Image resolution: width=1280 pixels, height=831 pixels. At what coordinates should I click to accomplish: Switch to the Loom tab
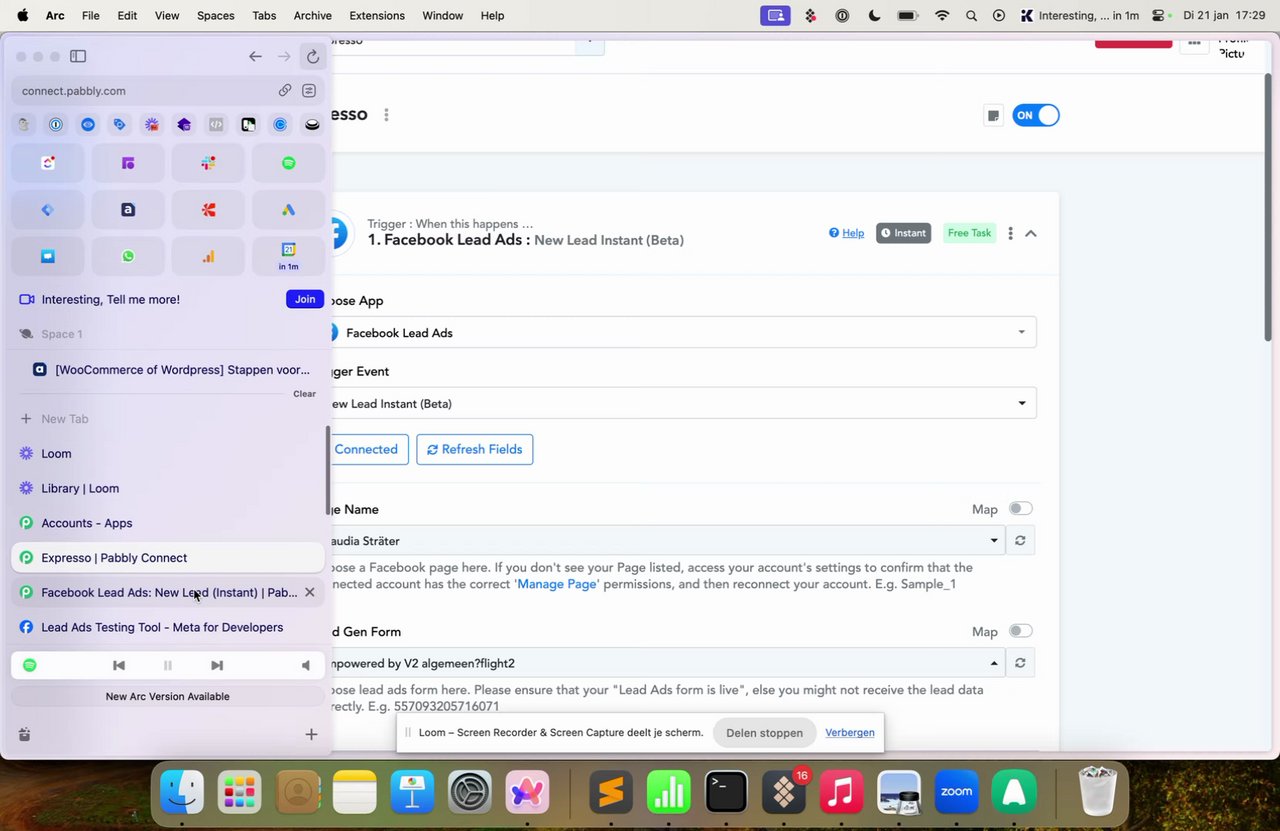pos(168,453)
